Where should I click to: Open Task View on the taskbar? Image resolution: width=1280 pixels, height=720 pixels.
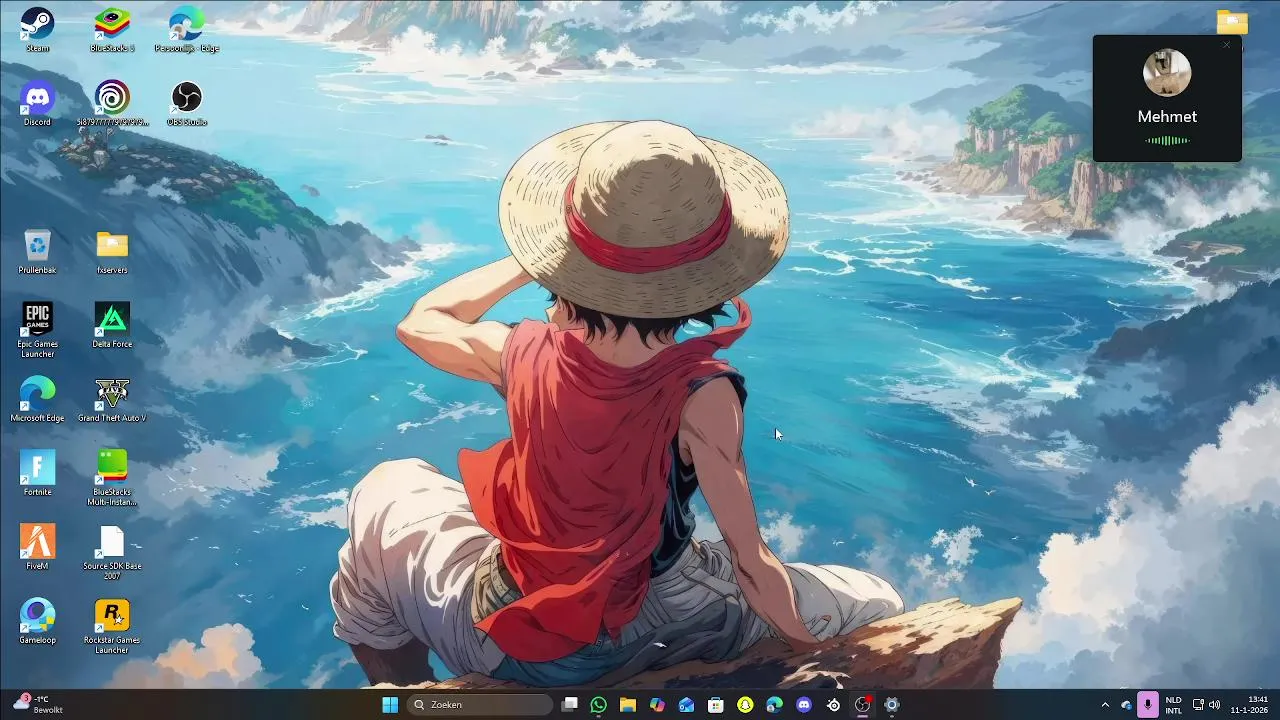(x=569, y=705)
